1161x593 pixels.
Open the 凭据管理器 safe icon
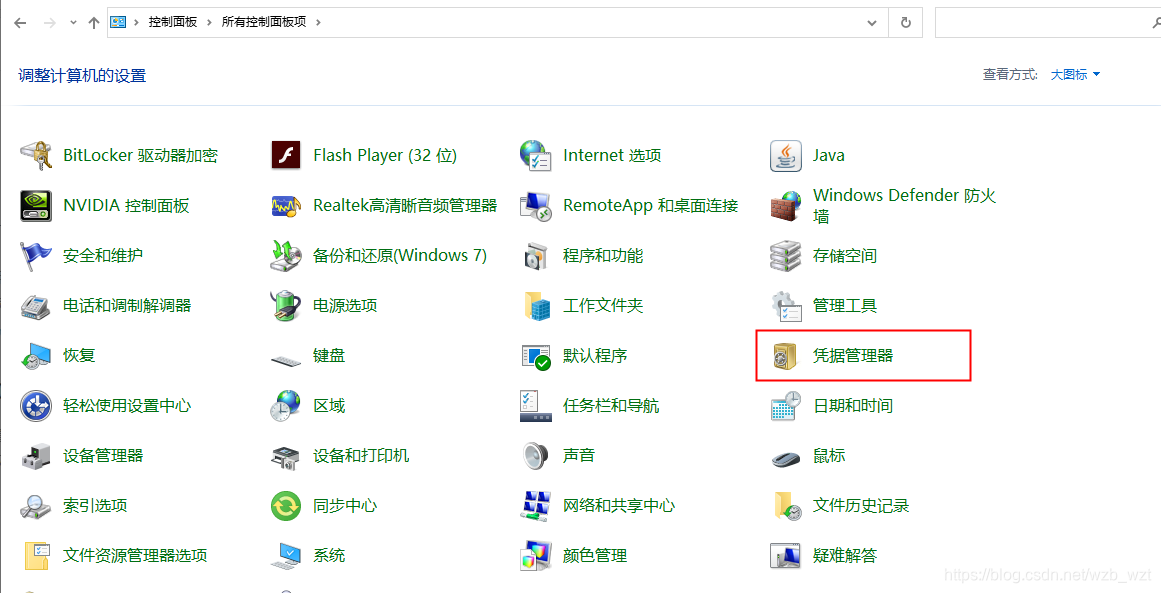tap(786, 356)
